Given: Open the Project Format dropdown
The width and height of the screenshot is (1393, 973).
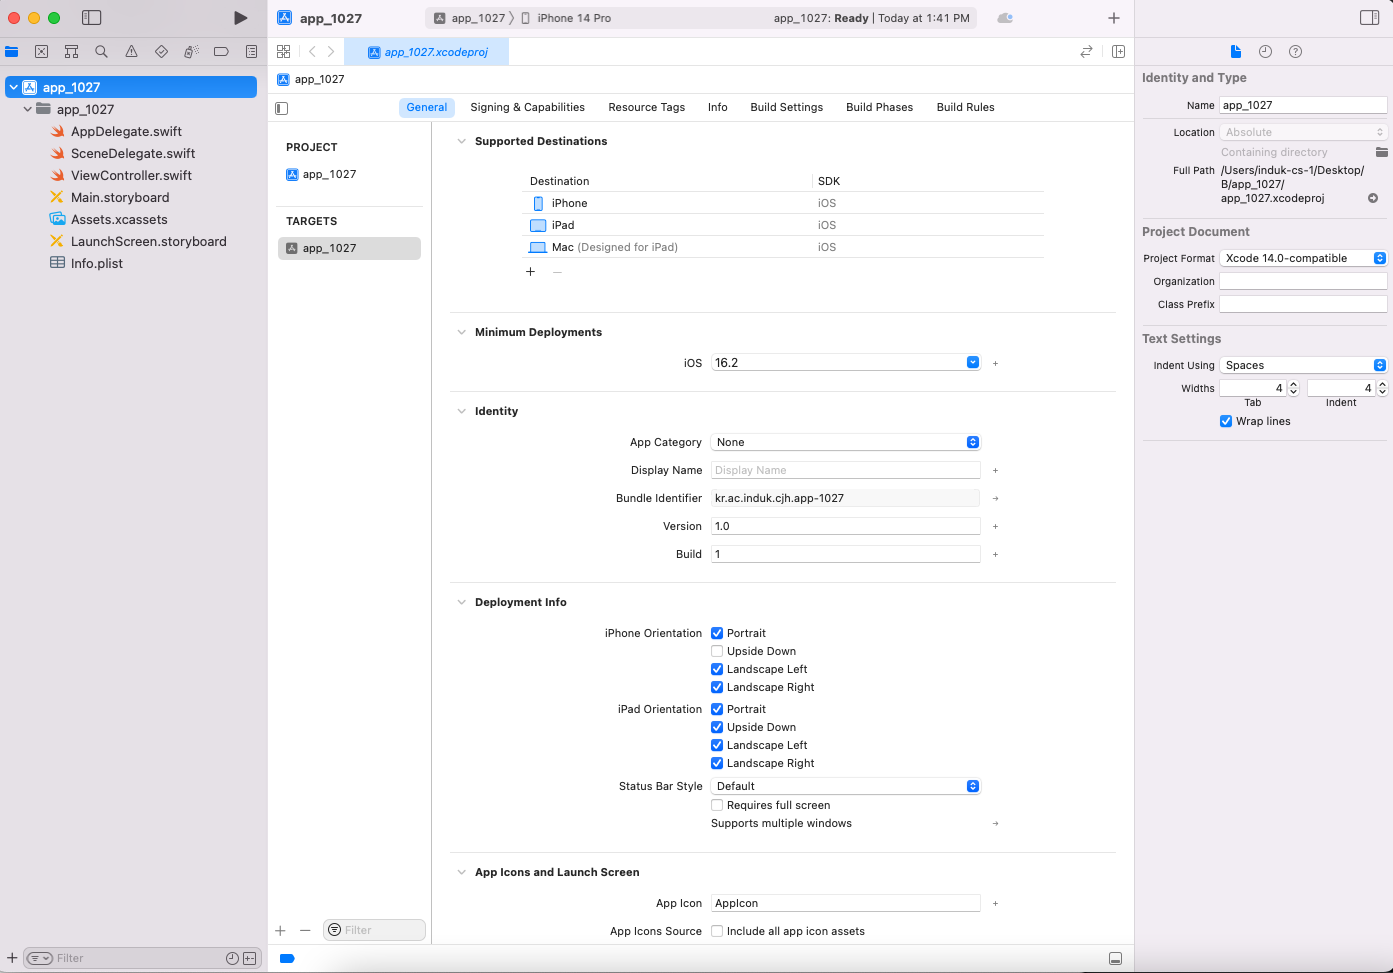Looking at the screenshot, I should 1303,258.
